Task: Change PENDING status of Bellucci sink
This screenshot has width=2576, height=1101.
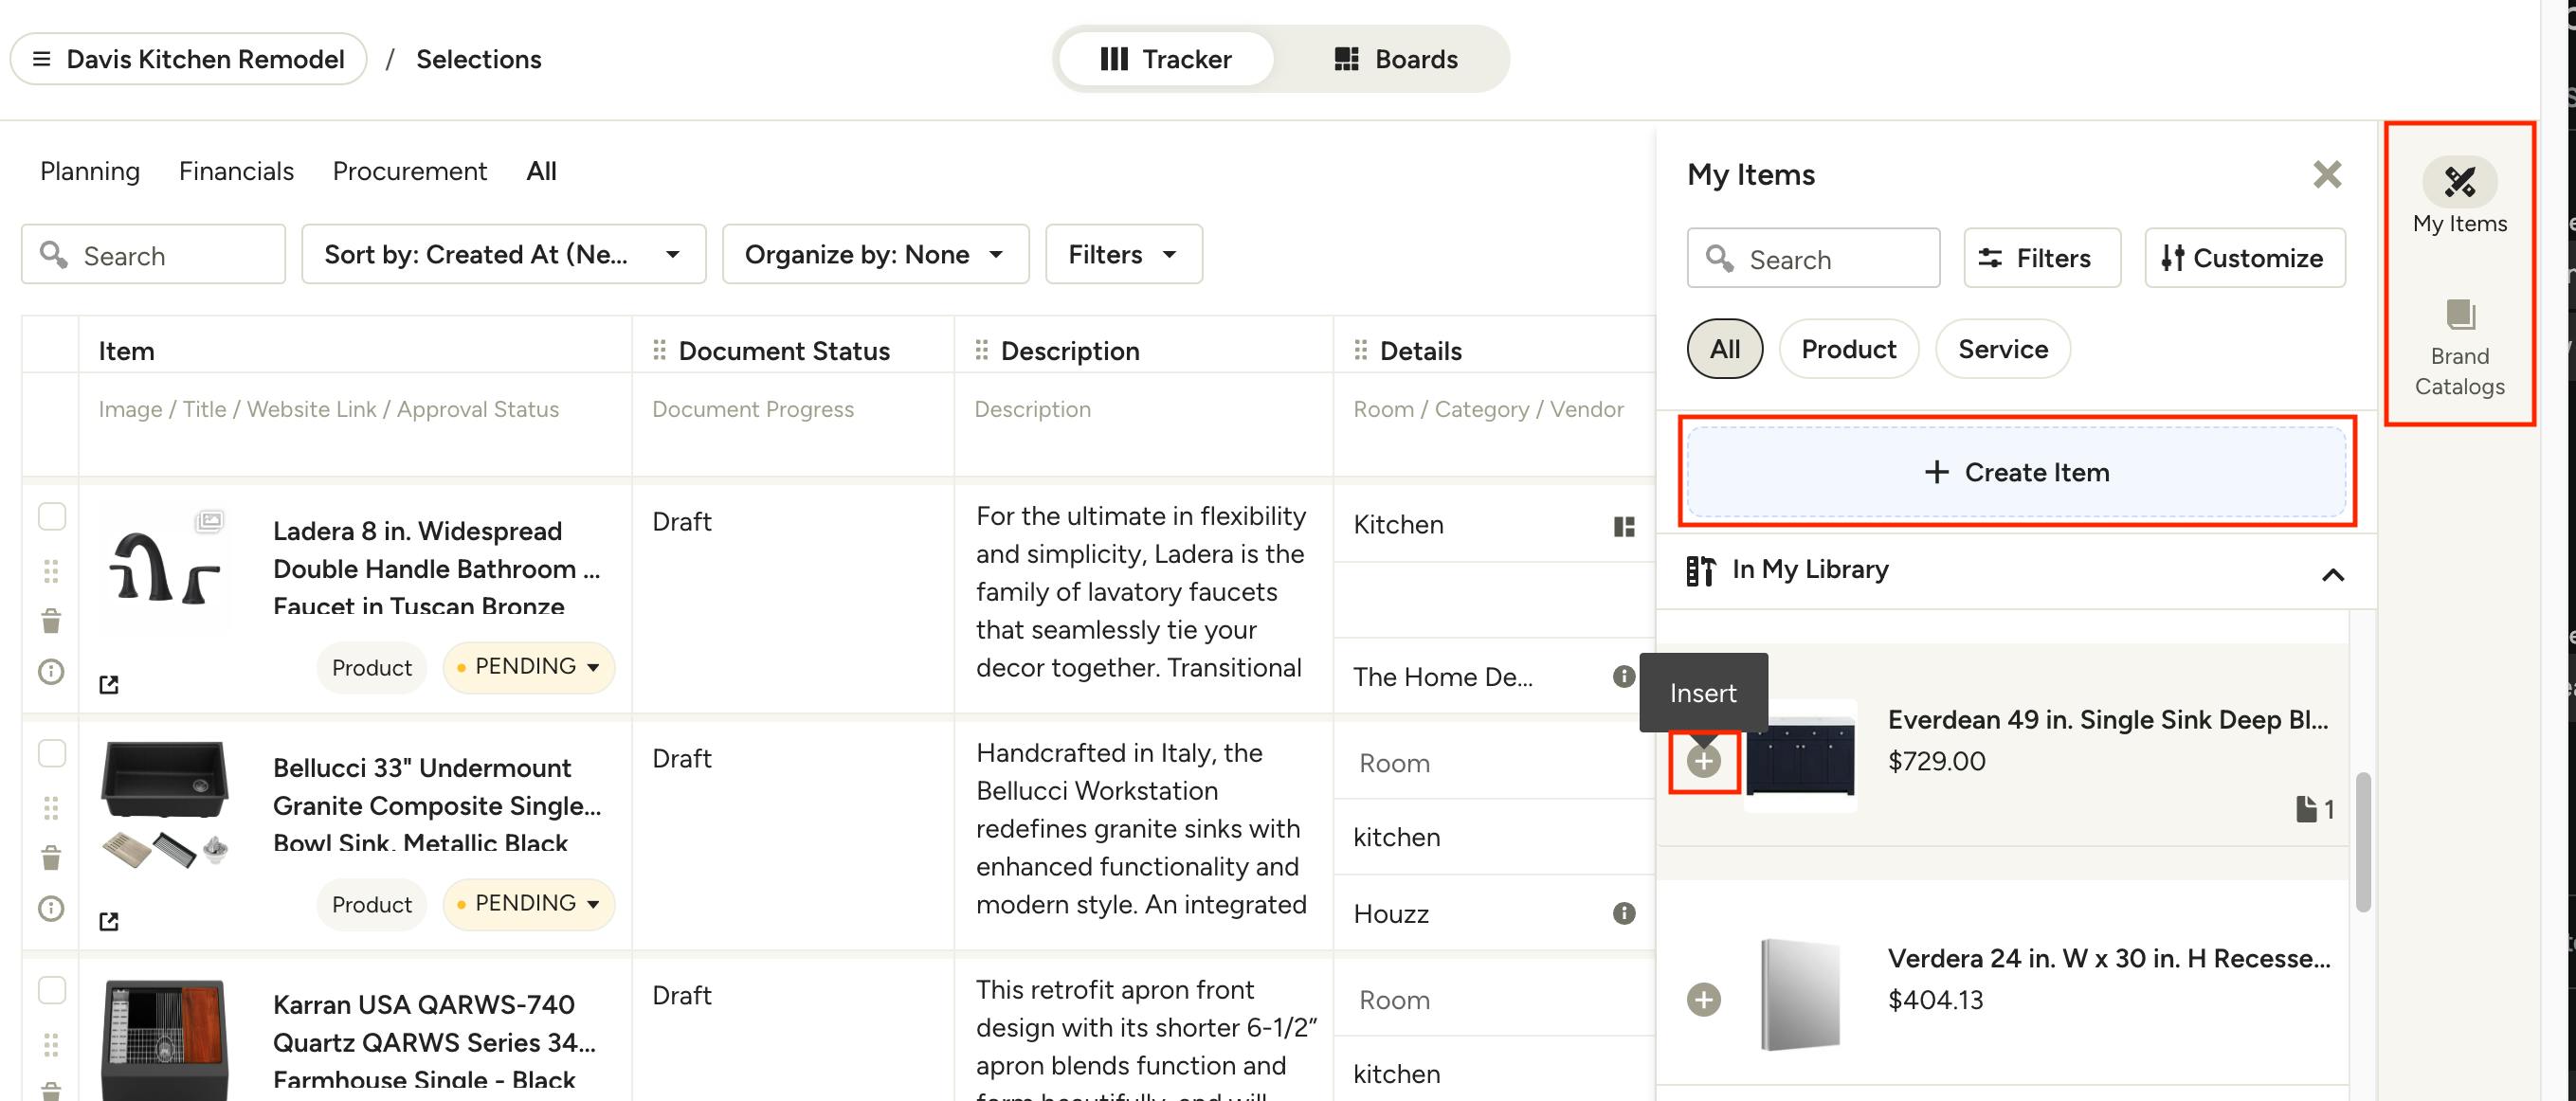Action: point(527,903)
